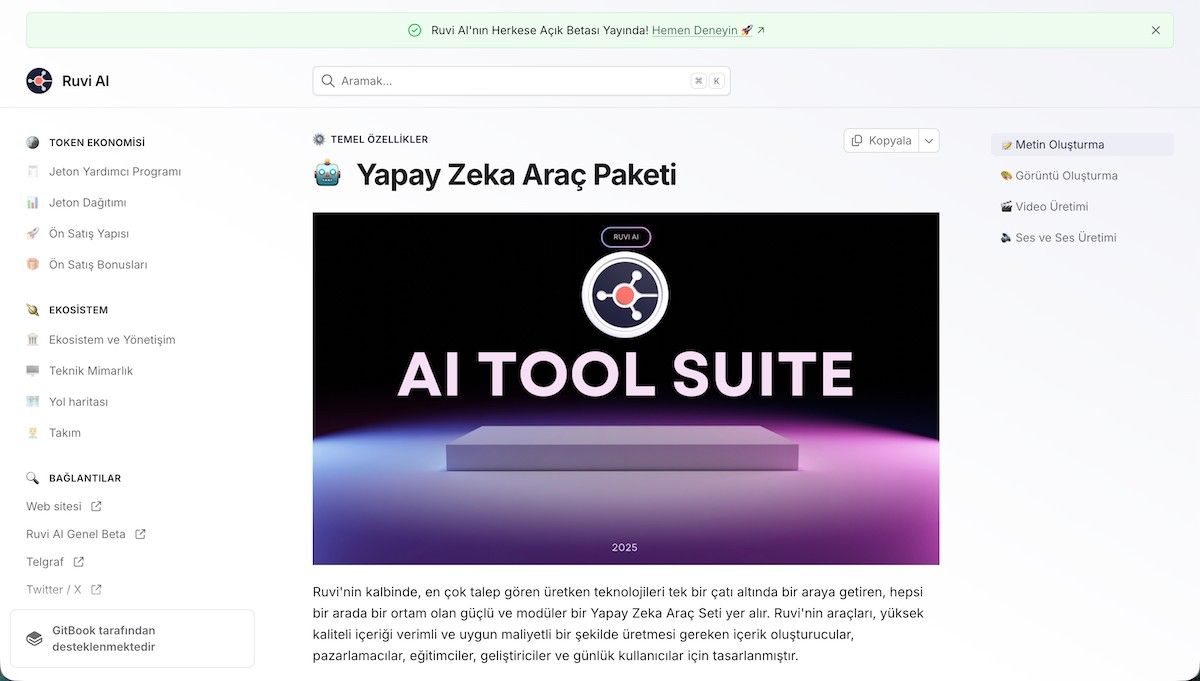Go to Jeton Dağıtımı page
The width and height of the screenshot is (1200, 681).
tap(88, 202)
